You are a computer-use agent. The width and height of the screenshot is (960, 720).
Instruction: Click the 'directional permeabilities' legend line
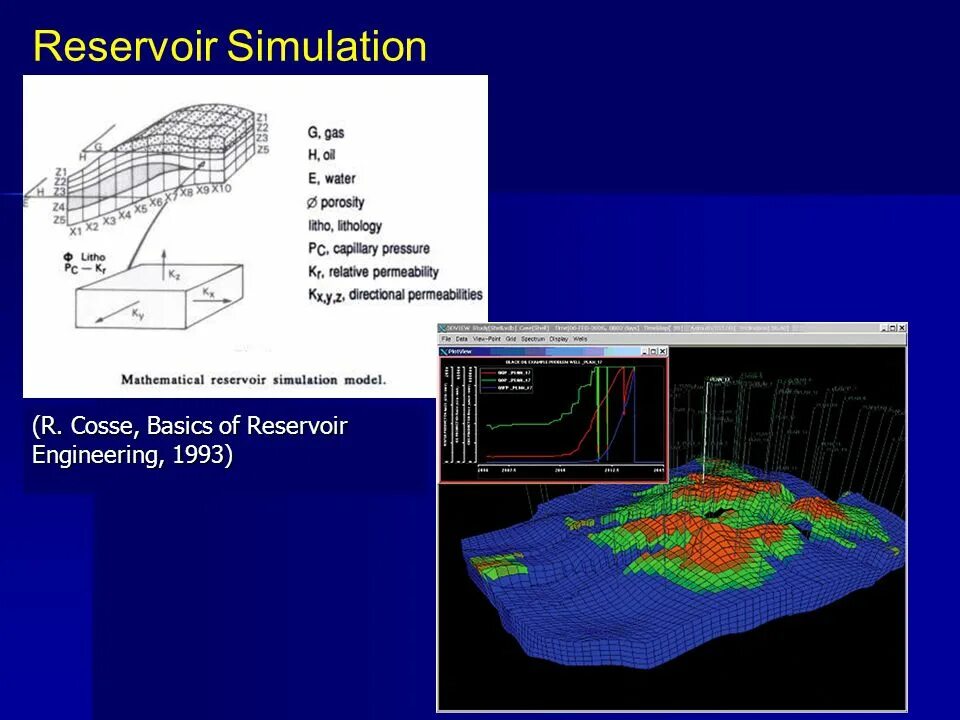coord(395,295)
